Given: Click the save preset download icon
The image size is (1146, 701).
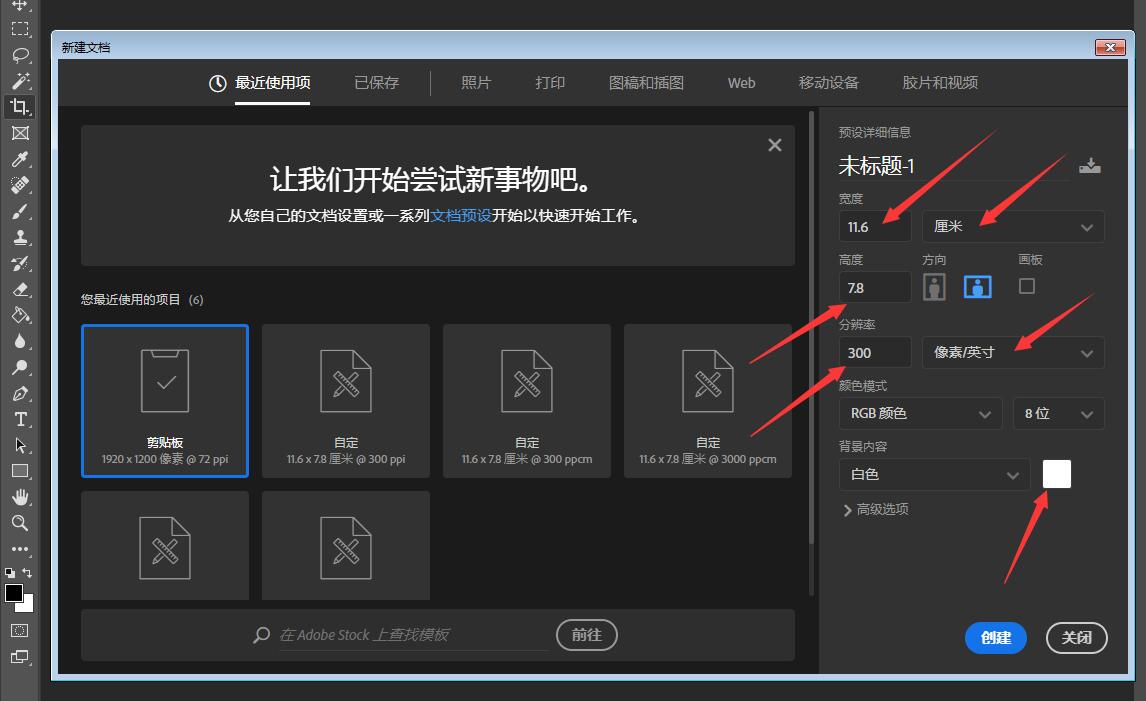Looking at the screenshot, I should [1090, 166].
